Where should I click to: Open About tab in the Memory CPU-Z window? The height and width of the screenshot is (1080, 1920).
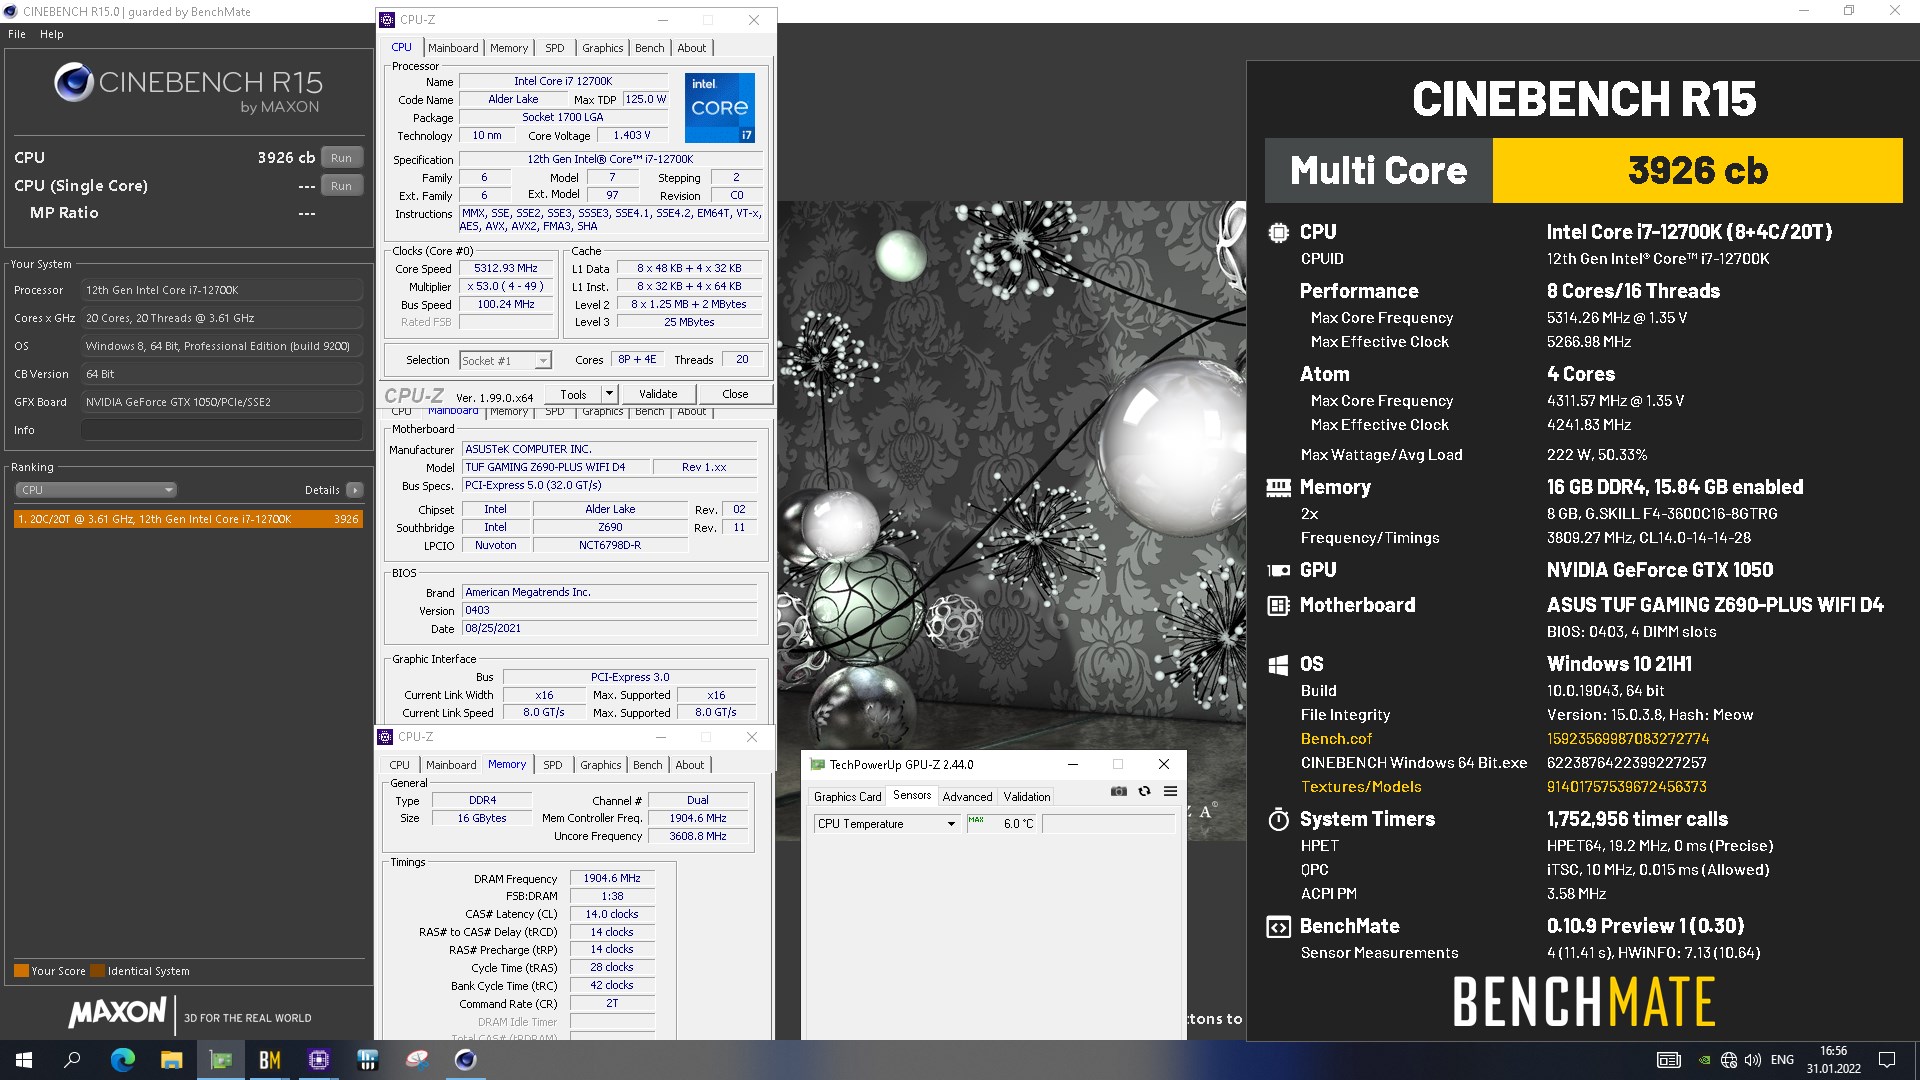point(689,765)
